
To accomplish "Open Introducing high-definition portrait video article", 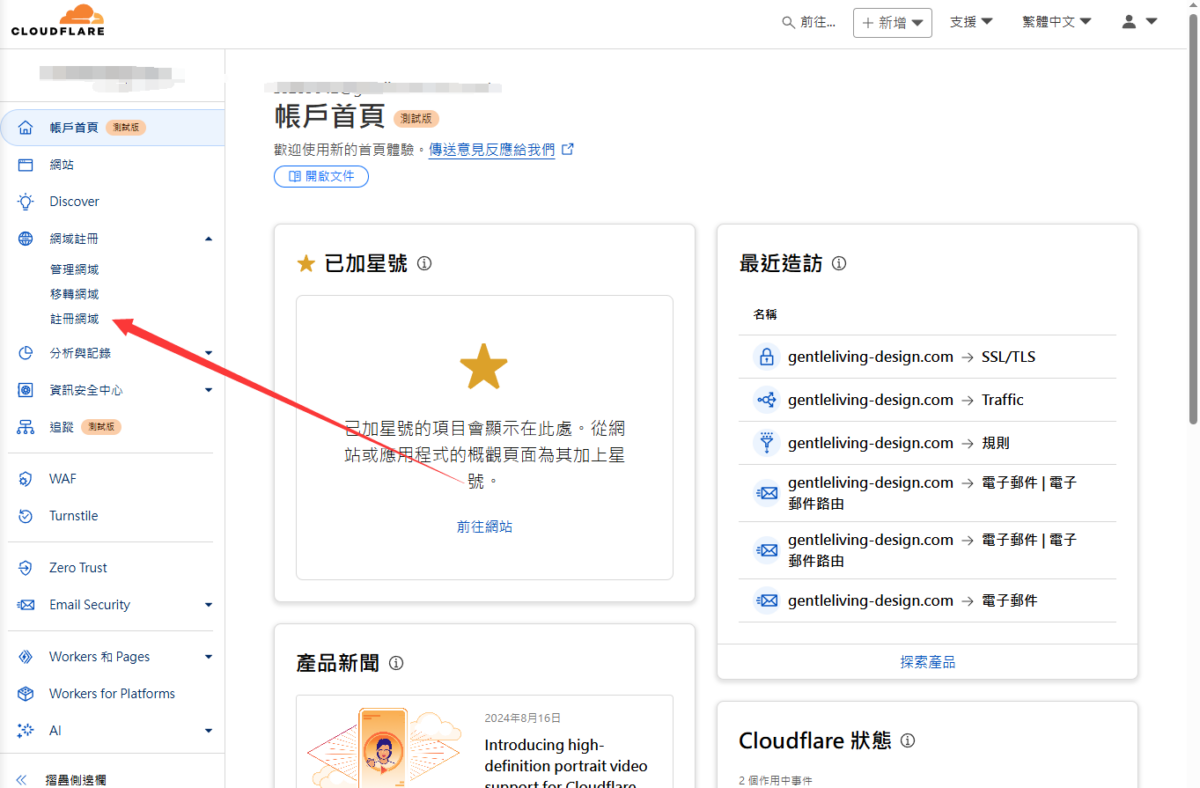I will coord(566,764).
